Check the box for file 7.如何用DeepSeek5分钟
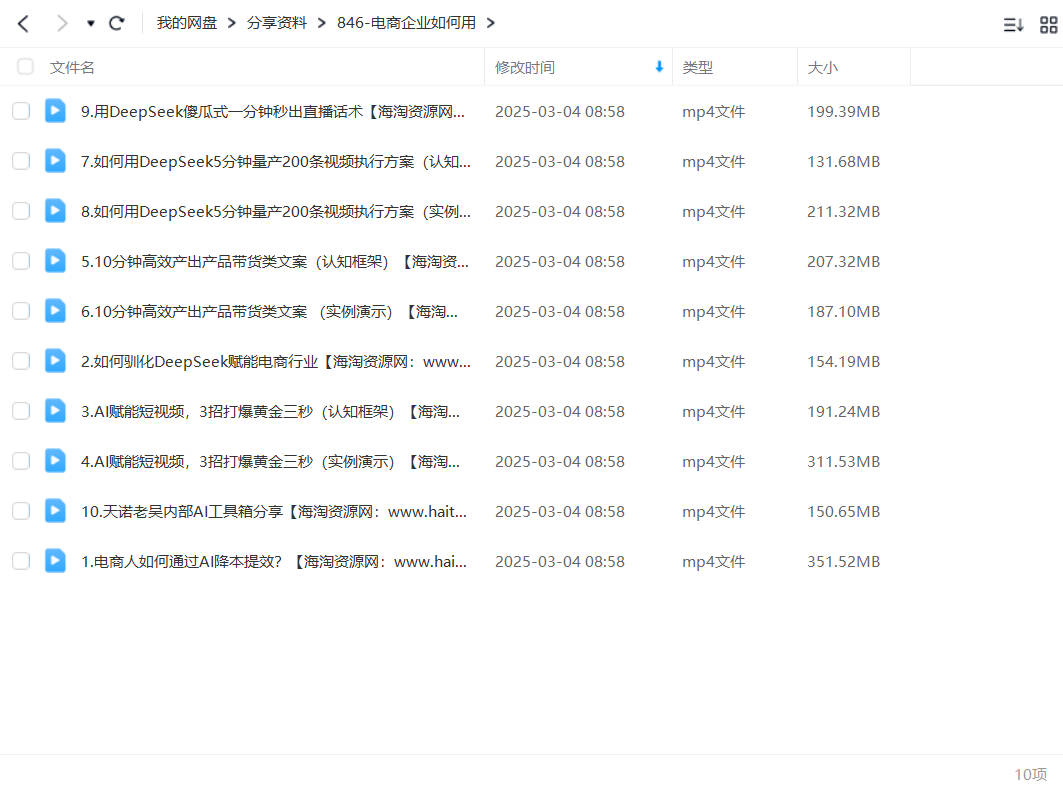The image size is (1063, 791). [21, 161]
